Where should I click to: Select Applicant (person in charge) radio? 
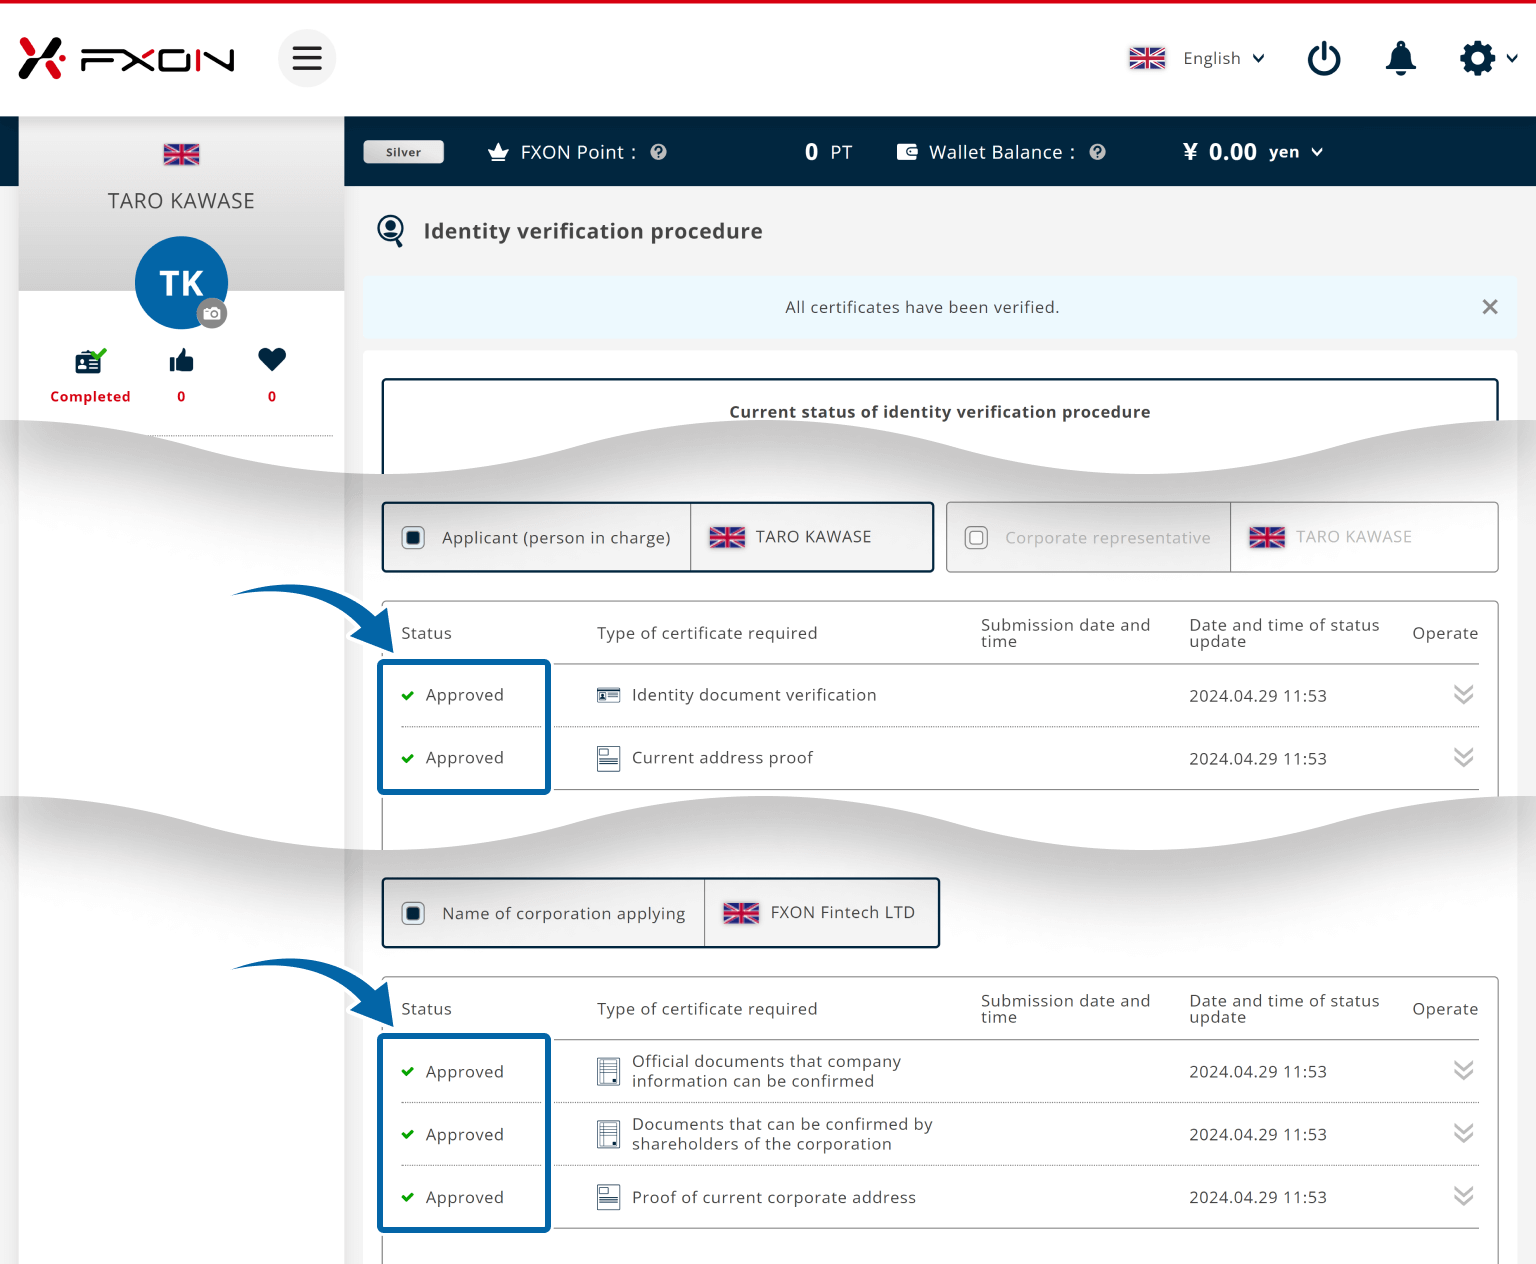pyautogui.click(x=413, y=537)
